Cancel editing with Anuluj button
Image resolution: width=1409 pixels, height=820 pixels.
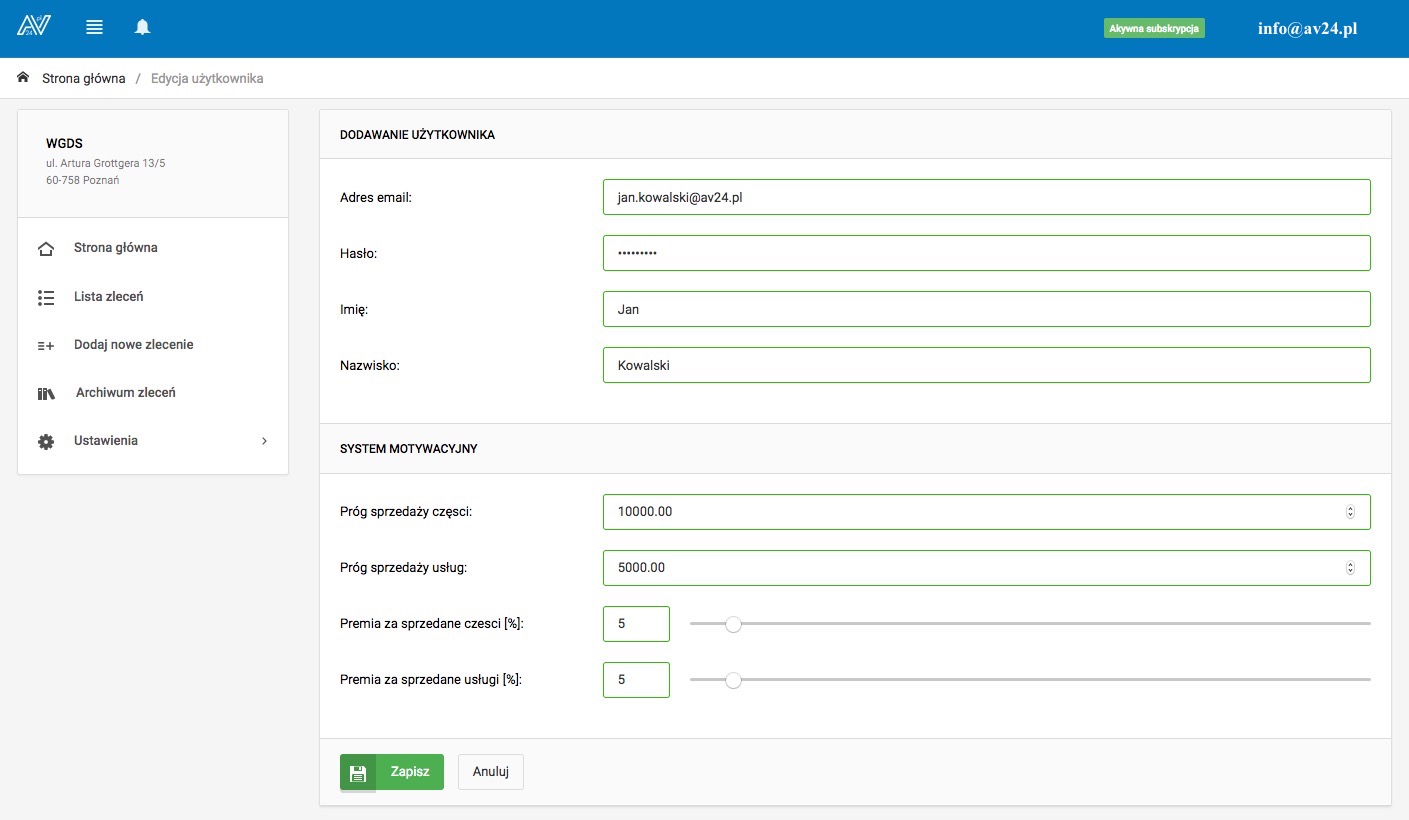point(491,772)
